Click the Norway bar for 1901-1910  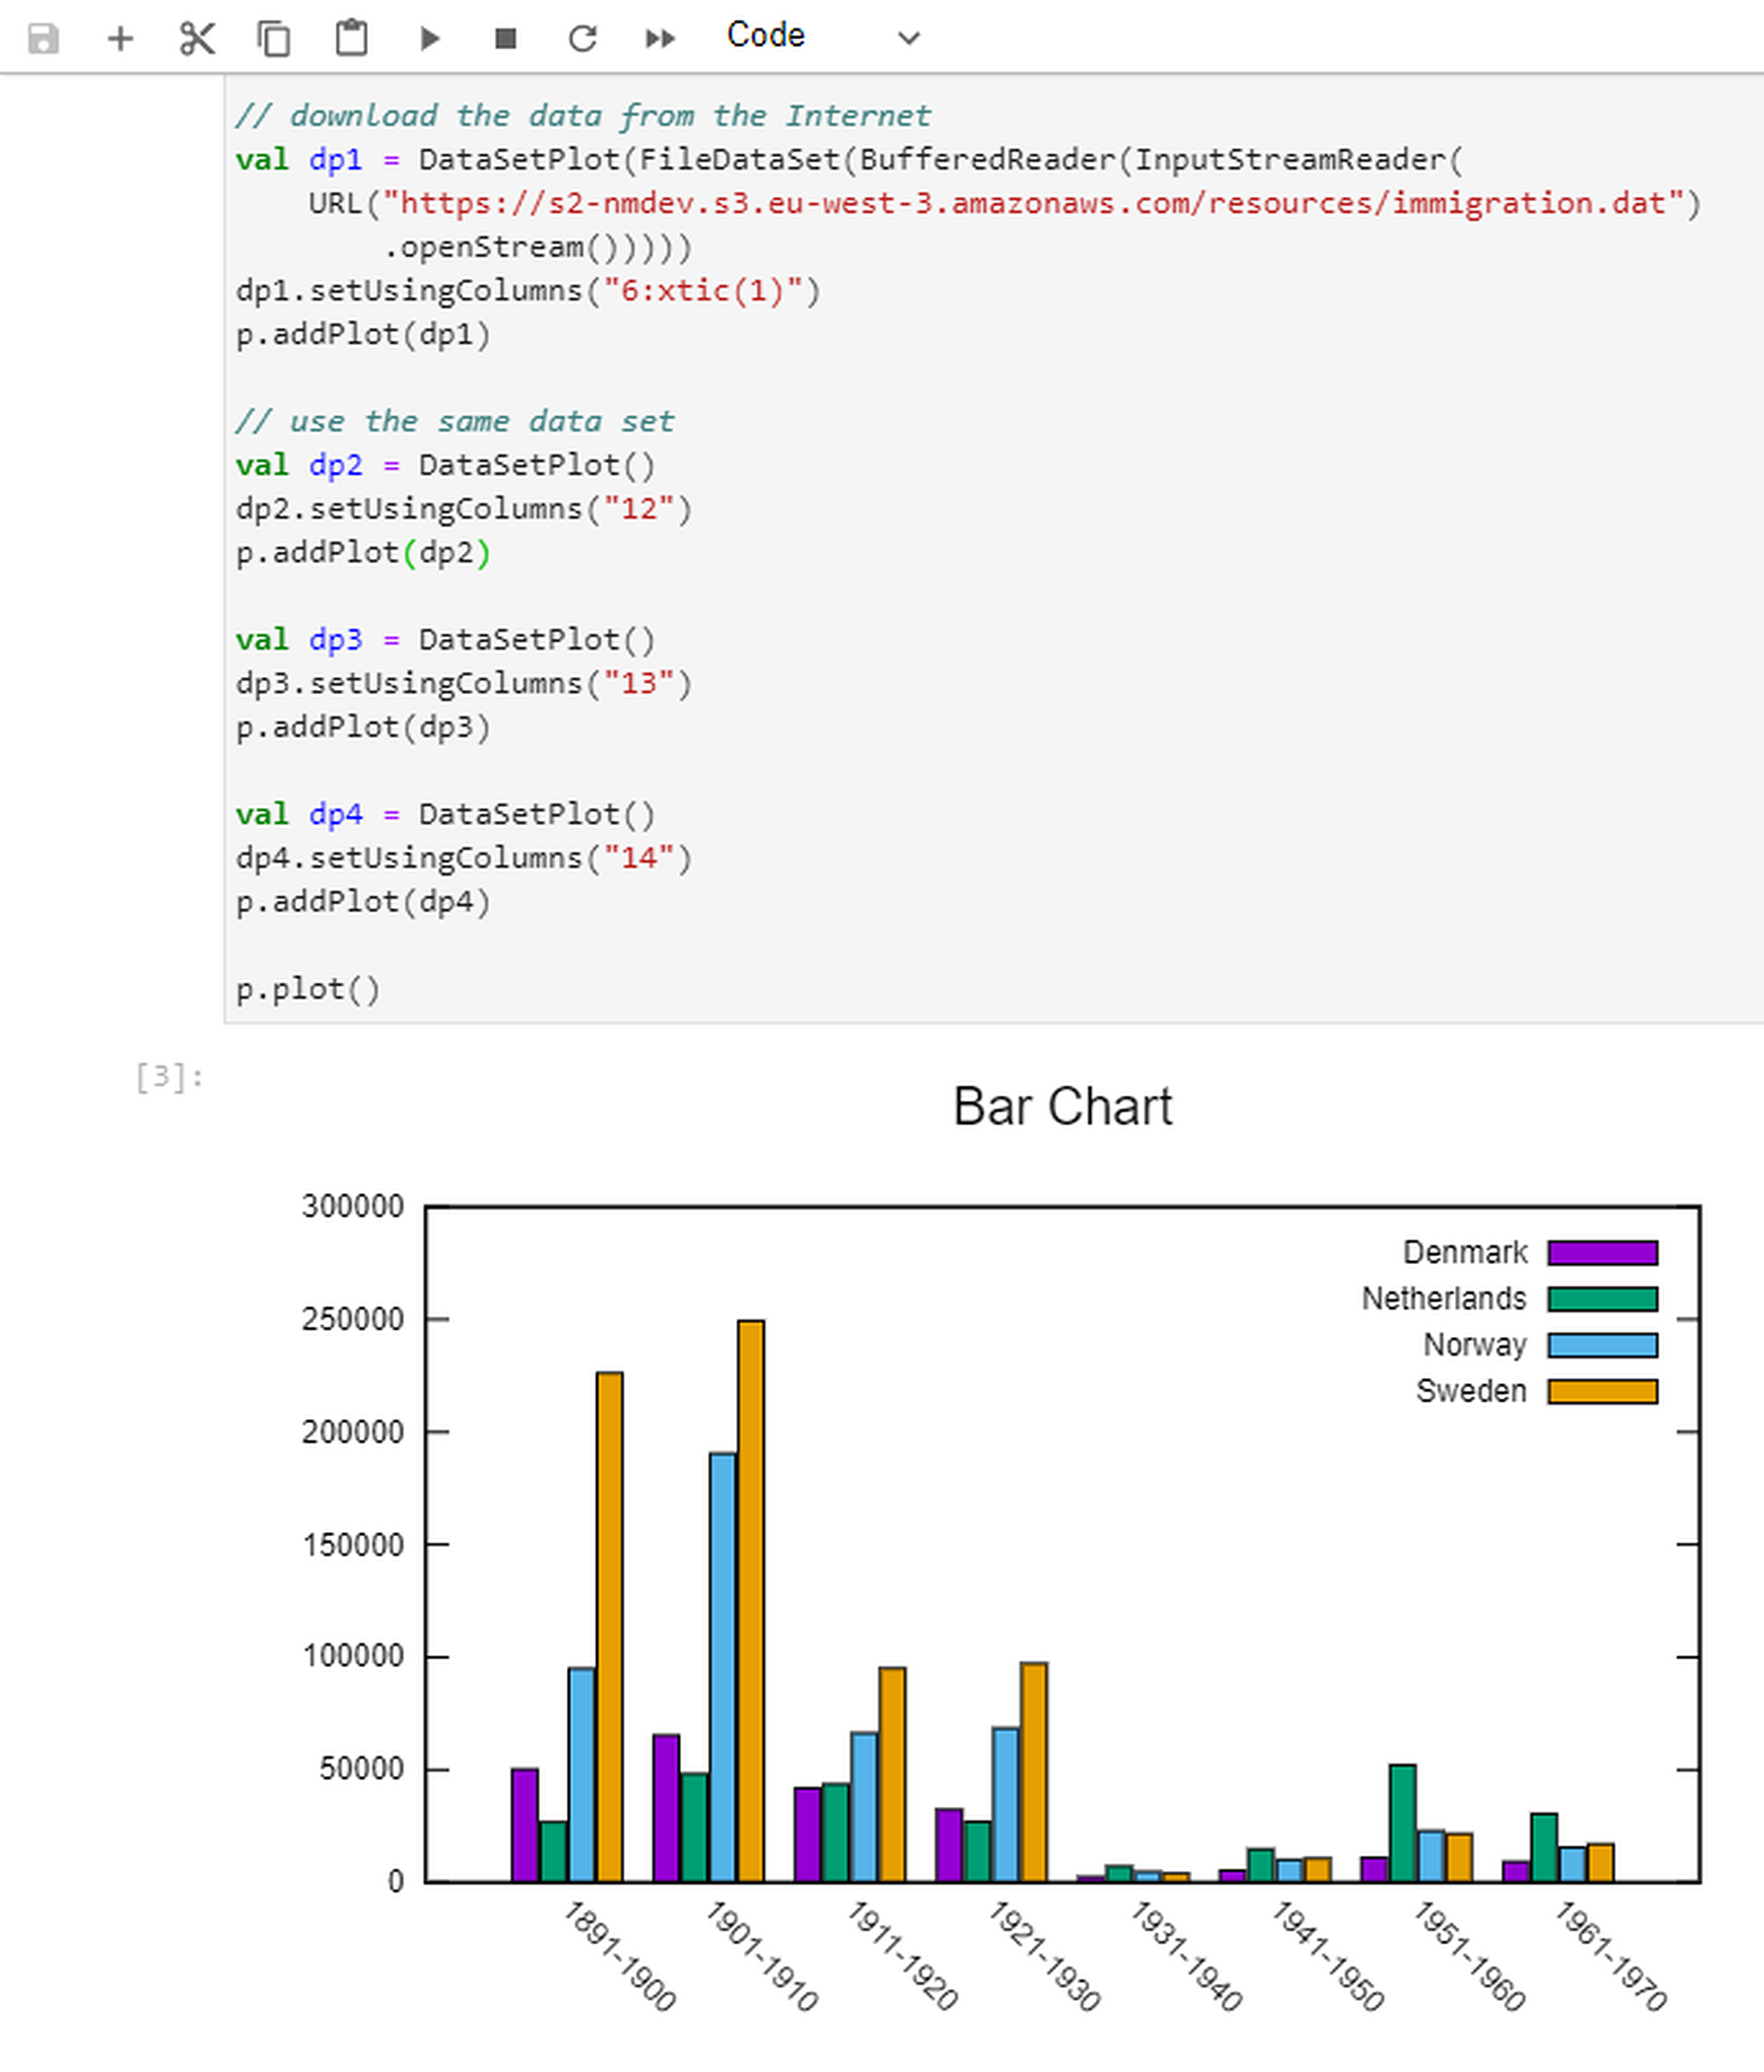click(x=723, y=1667)
